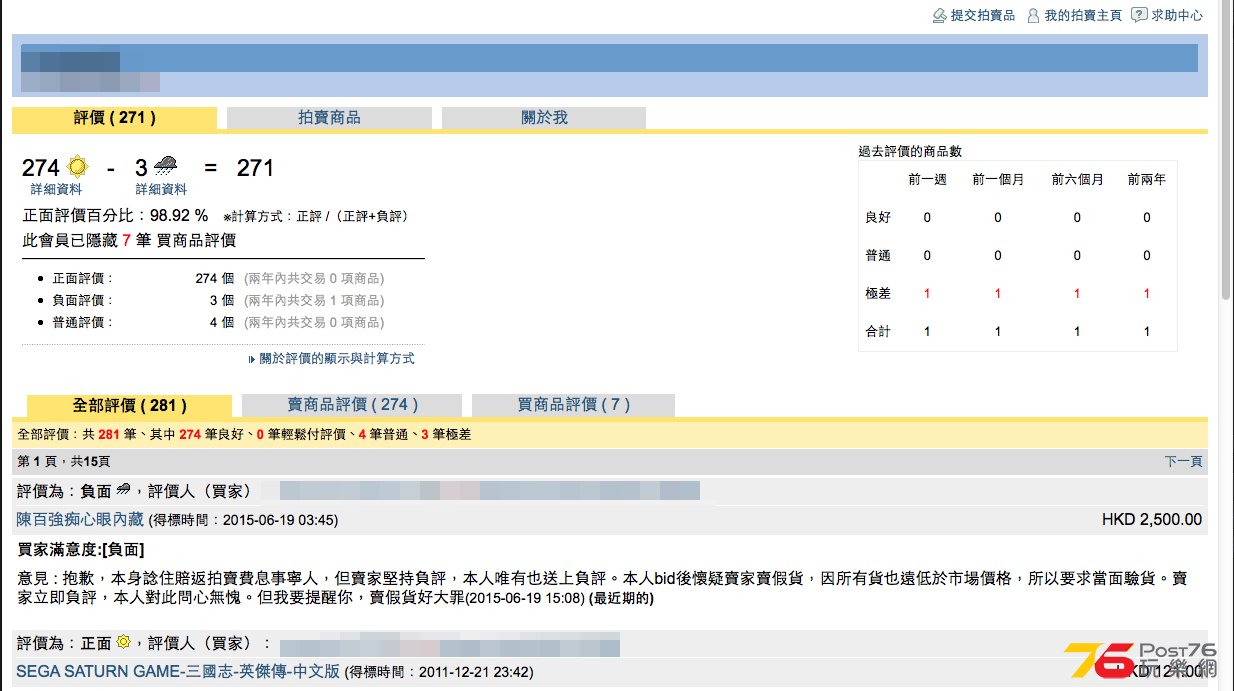
Task: Click the sun icon in the 正面 review header
Action: pos(123,642)
